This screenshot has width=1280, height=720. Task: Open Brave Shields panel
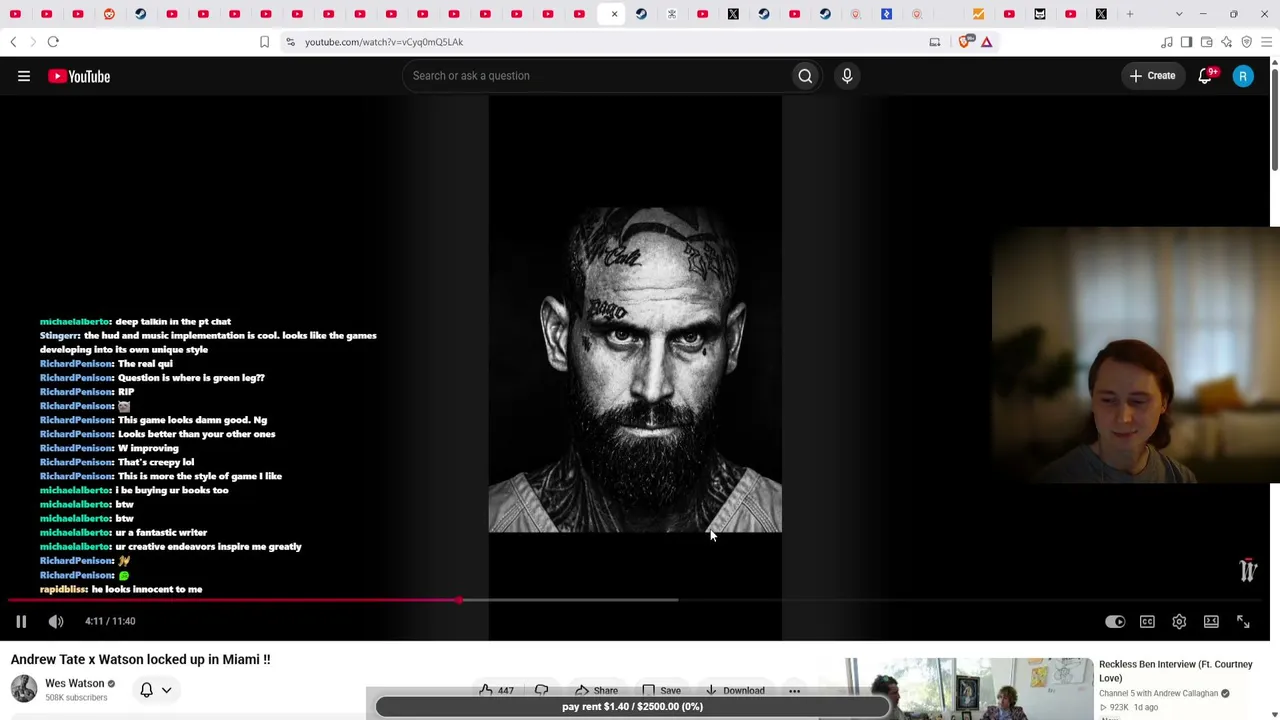(966, 42)
